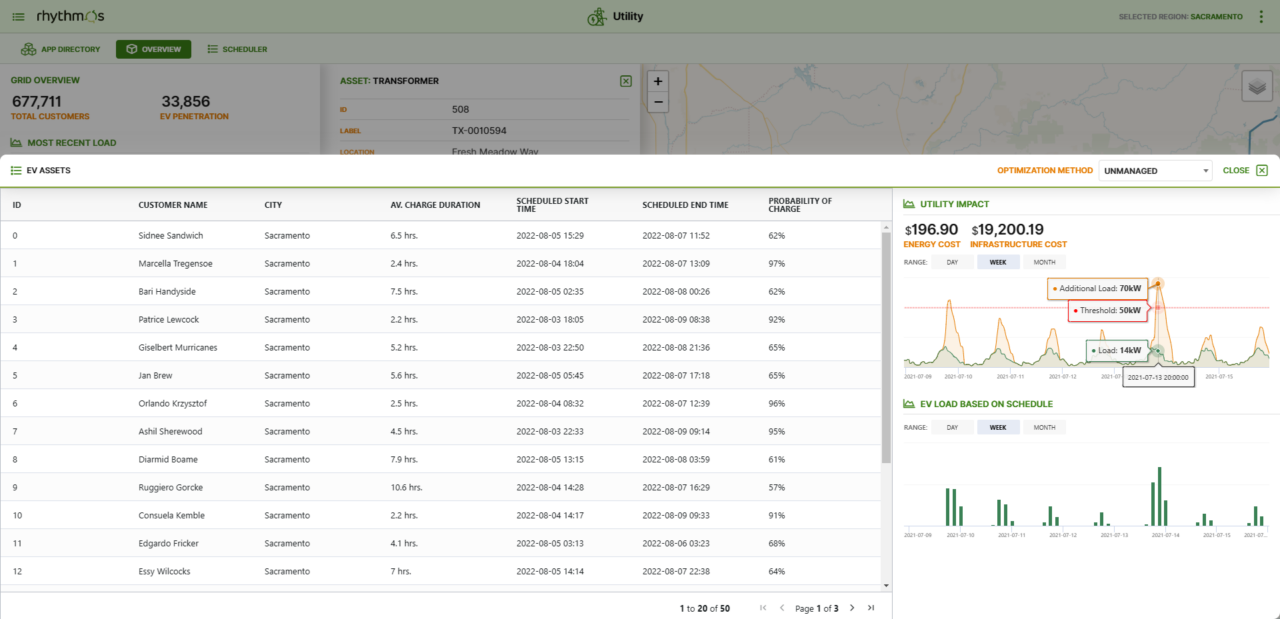Select Day range for EV Load chart
1280x619 pixels.
(952, 427)
